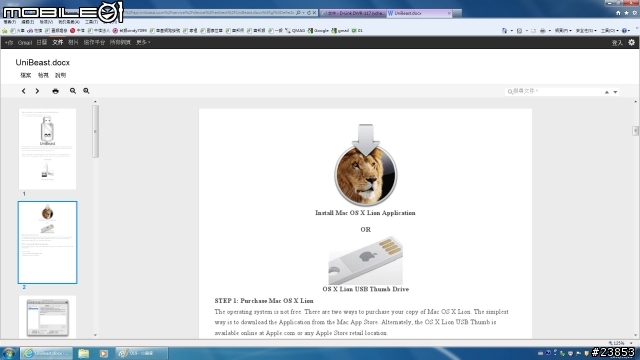This screenshot has width=640, height=360.
Task: Refresh the page from address bar
Action: click(x=309, y=13)
